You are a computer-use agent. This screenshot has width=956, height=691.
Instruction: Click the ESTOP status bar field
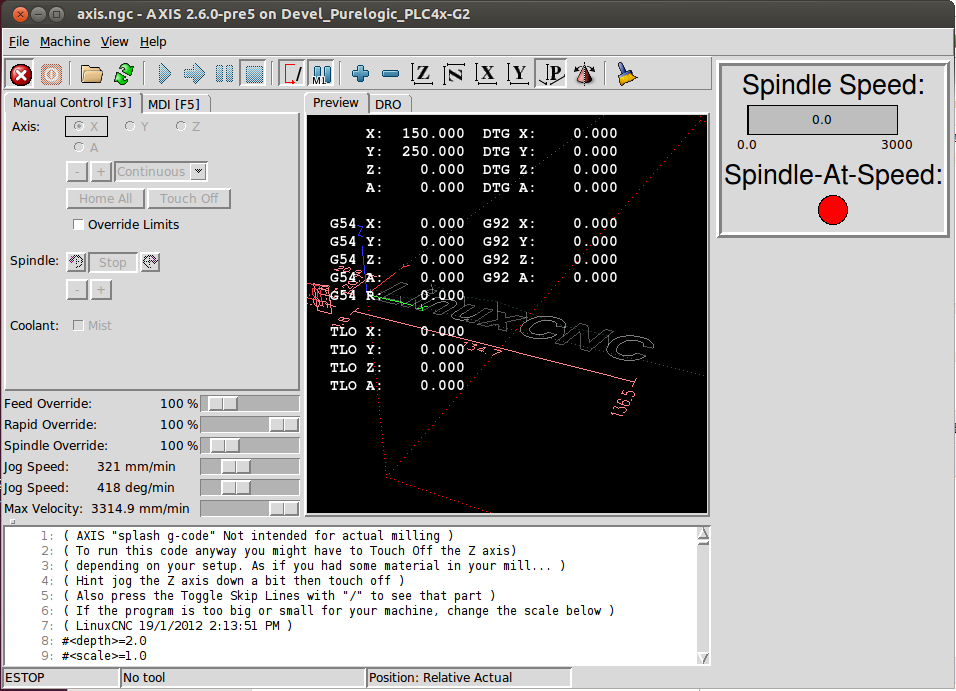(61, 678)
